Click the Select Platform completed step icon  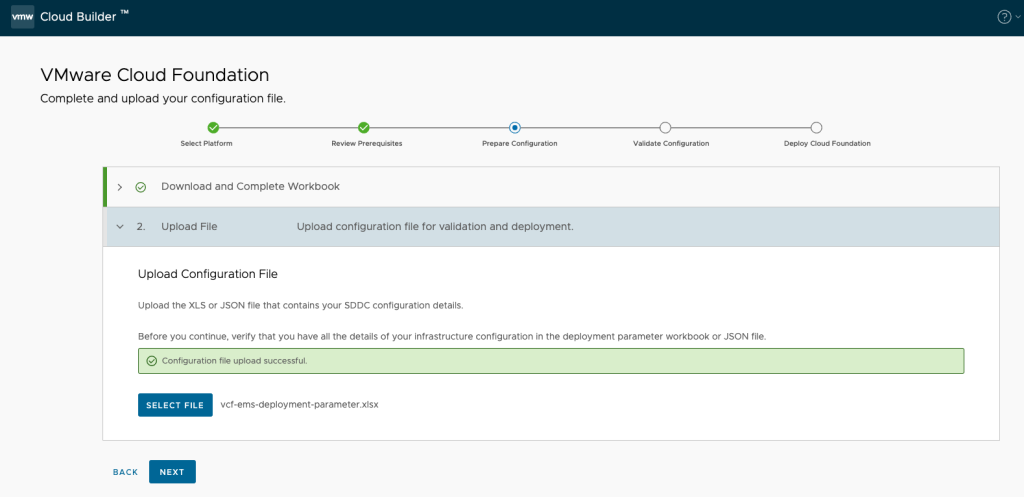pos(213,127)
